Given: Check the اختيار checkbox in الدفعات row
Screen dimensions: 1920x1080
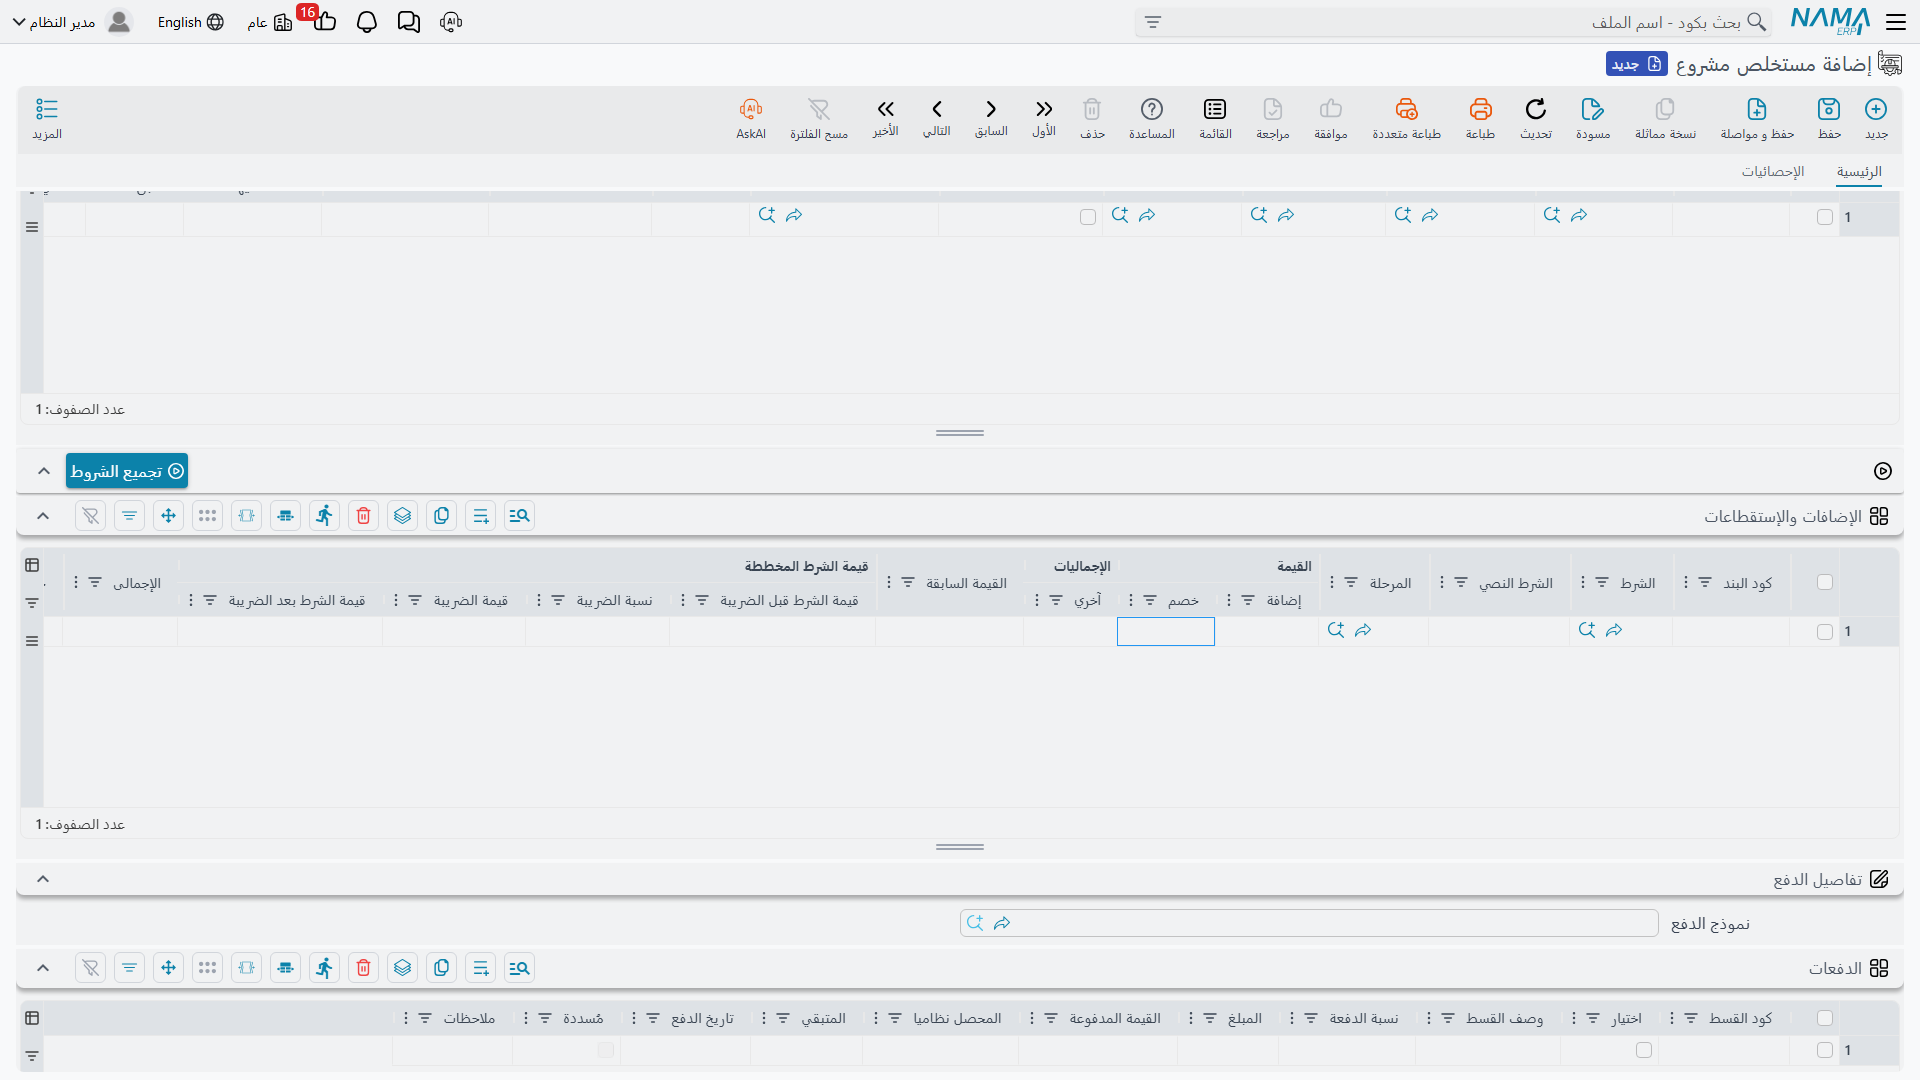Looking at the screenshot, I should point(1644,1050).
